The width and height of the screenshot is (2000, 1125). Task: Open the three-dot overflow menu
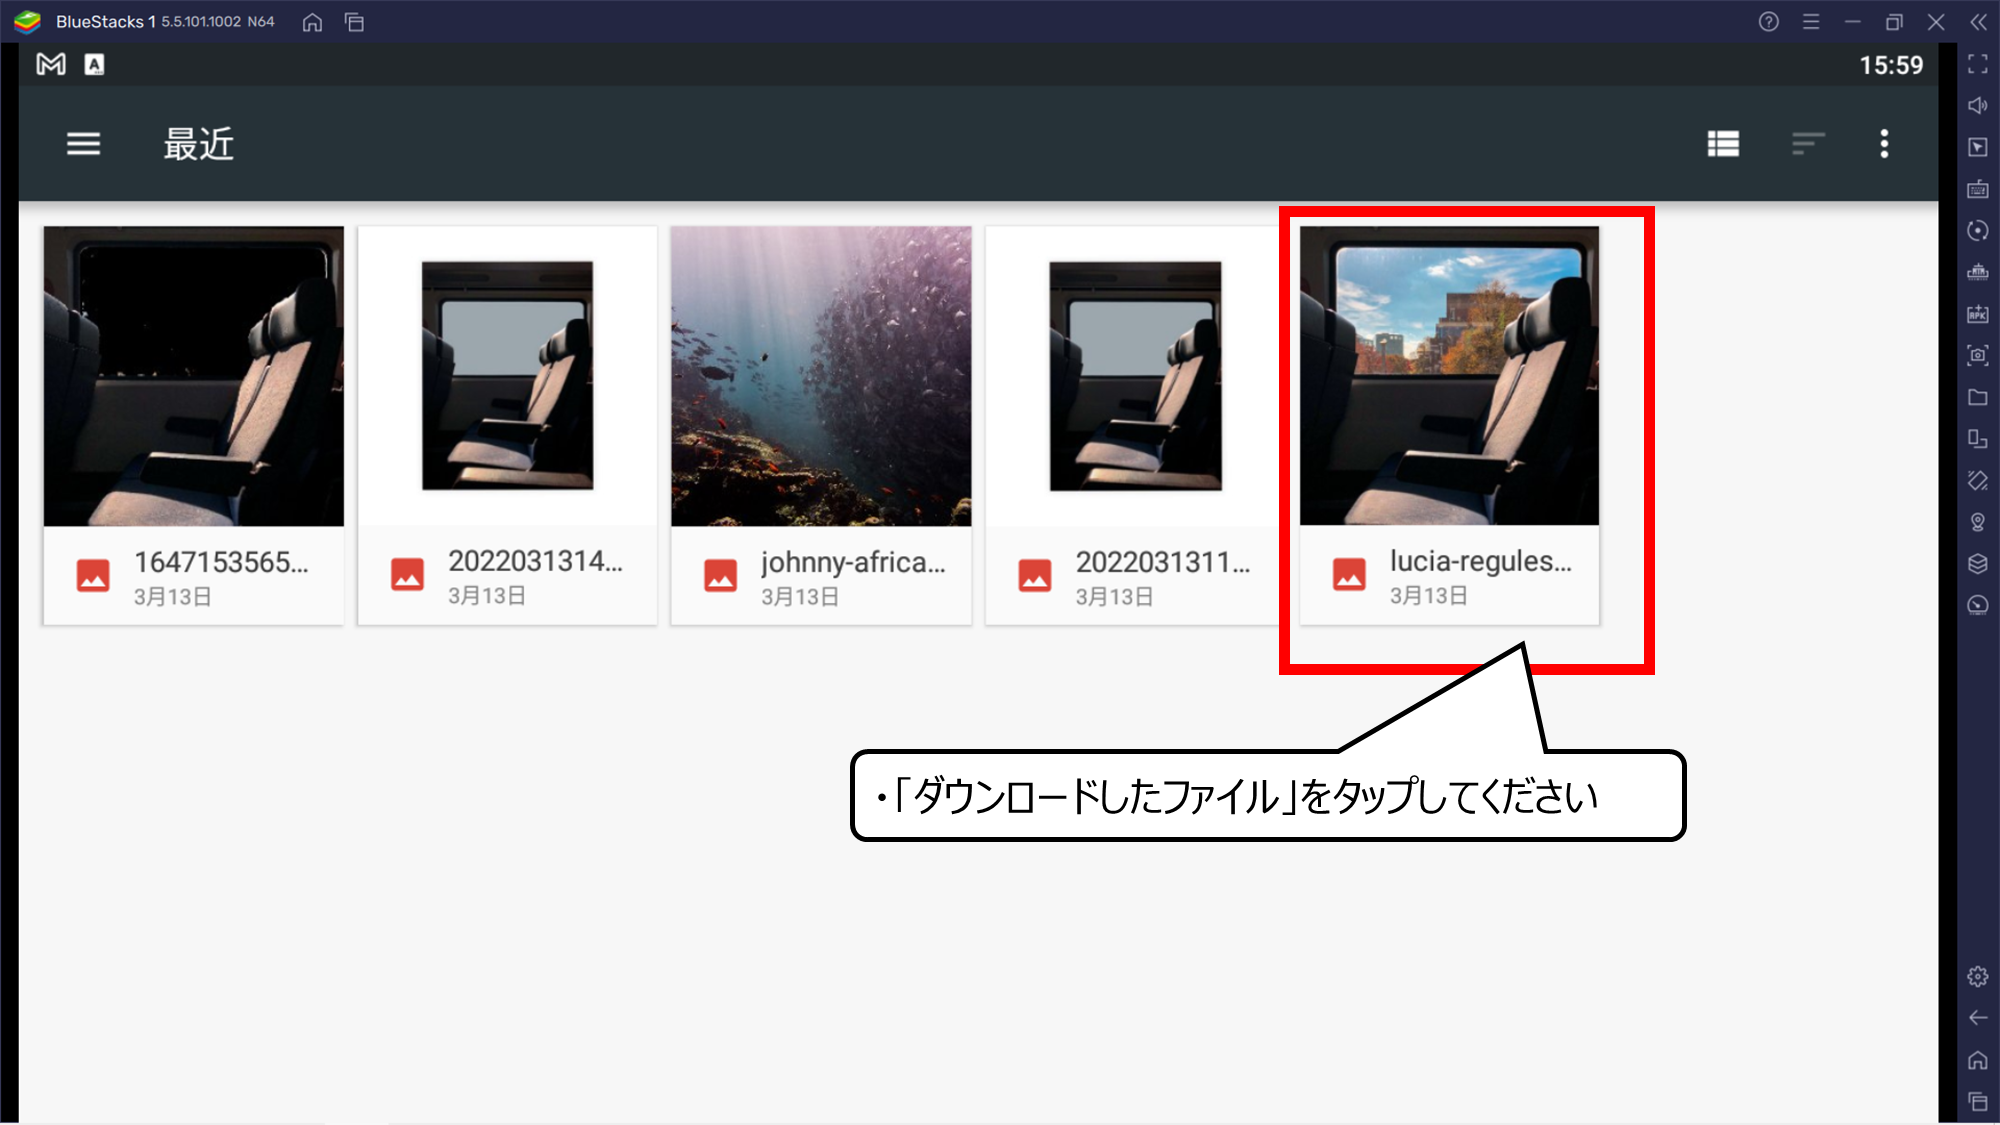[1884, 144]
